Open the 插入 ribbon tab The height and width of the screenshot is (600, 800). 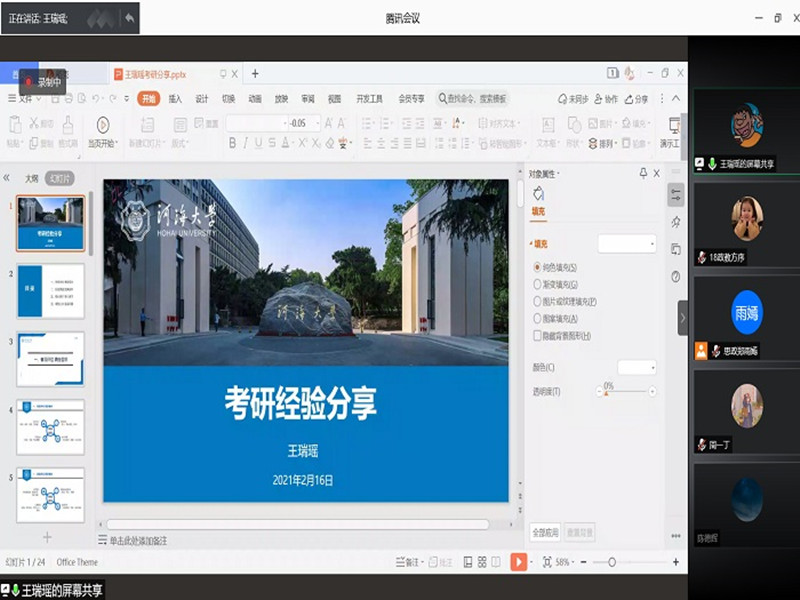coord(175,99)
